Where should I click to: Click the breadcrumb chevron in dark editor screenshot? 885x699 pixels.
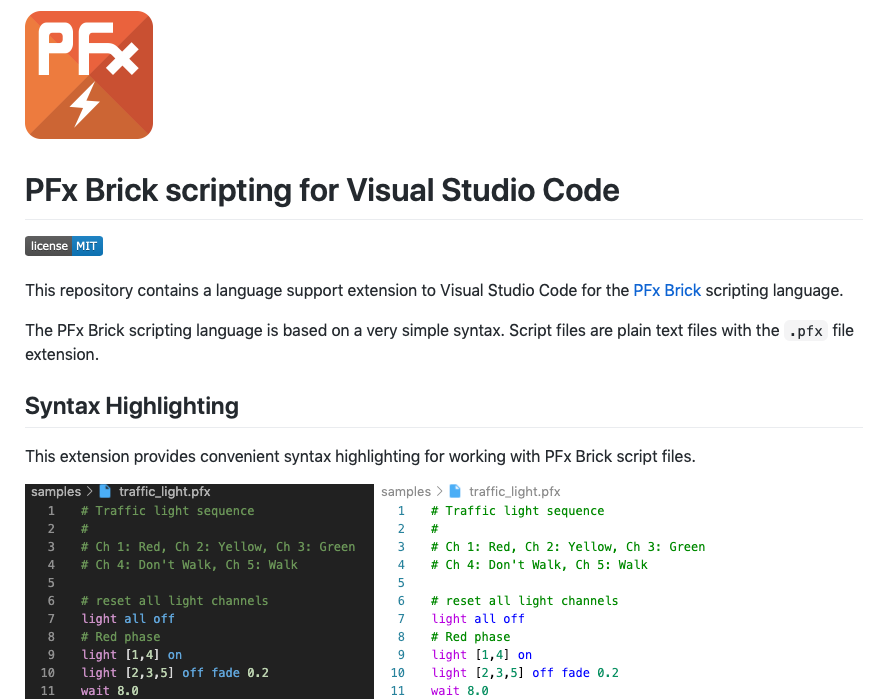tap(90, 491)
